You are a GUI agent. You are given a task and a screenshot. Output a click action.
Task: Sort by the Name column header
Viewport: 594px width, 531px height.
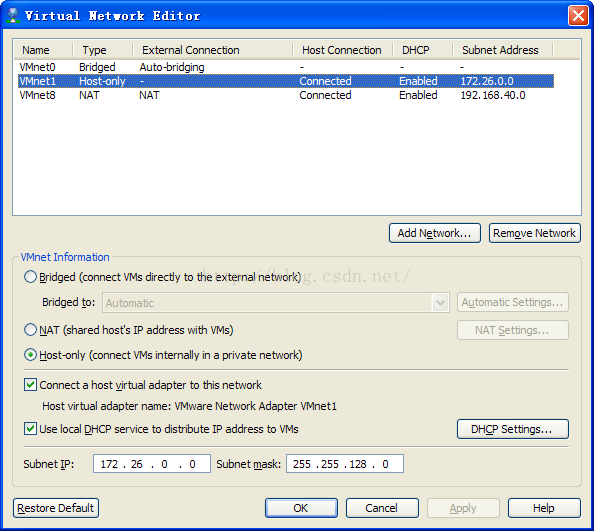point(43,50)
